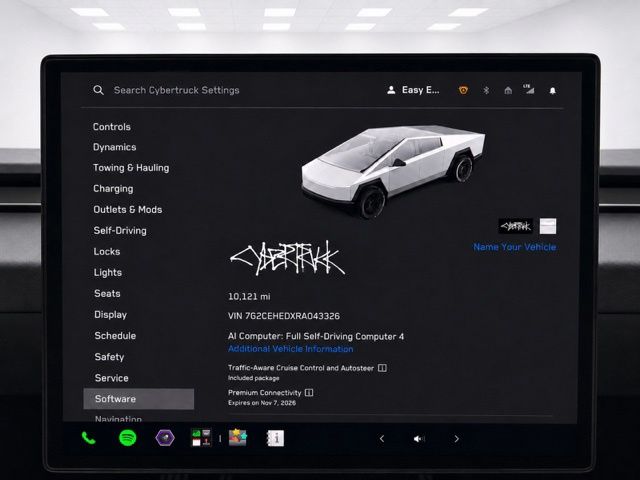
Task: Tap the garage door home icon
Action: pos(508,90)
